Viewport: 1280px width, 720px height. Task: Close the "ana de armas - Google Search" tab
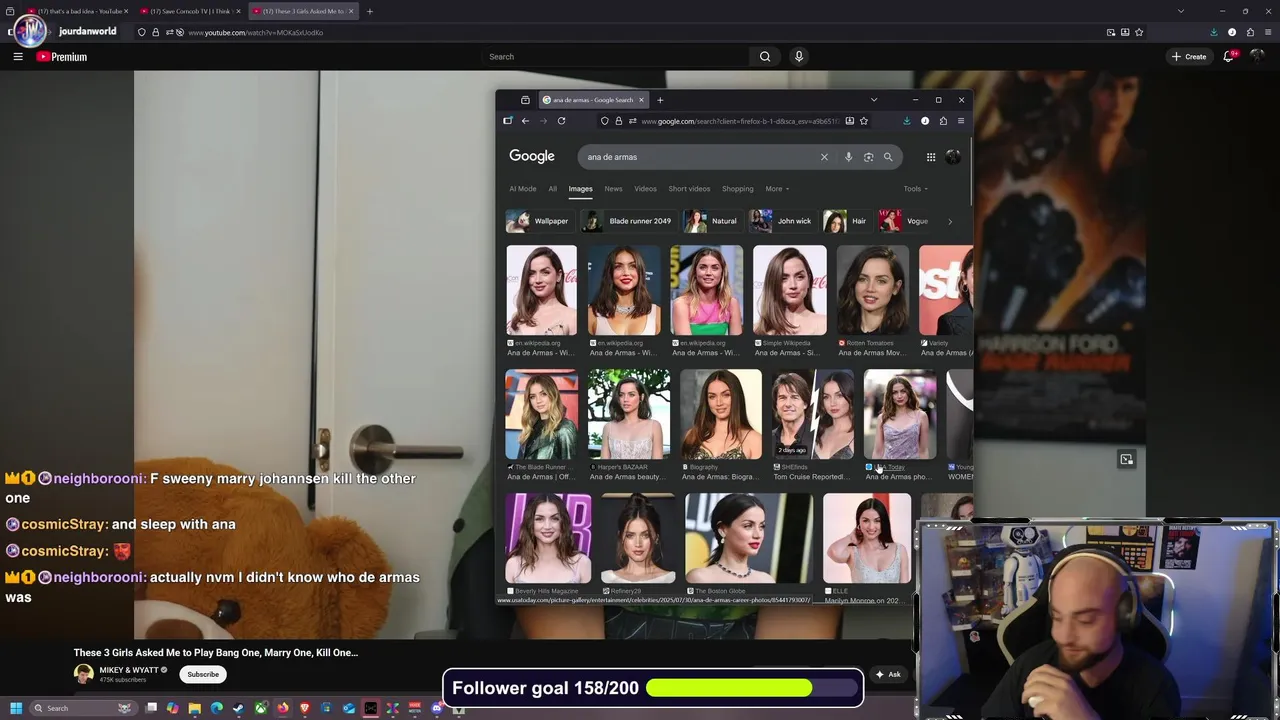pos(642,100)
